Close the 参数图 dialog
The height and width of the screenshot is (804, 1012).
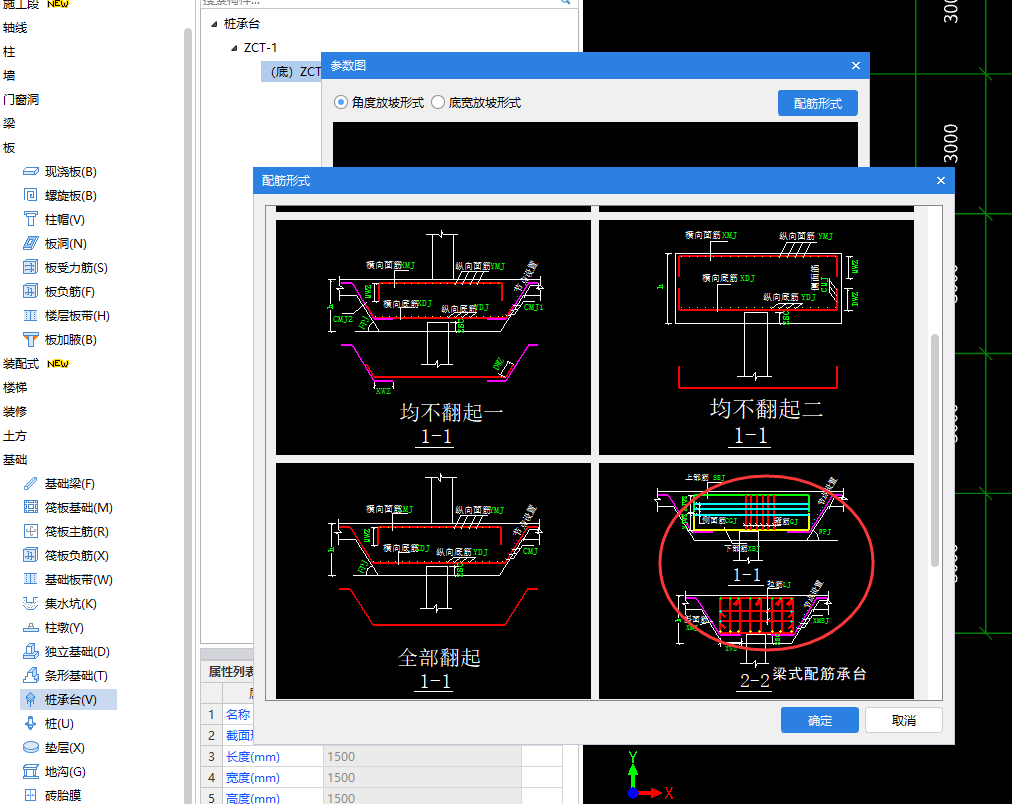(x=856, y=66)
